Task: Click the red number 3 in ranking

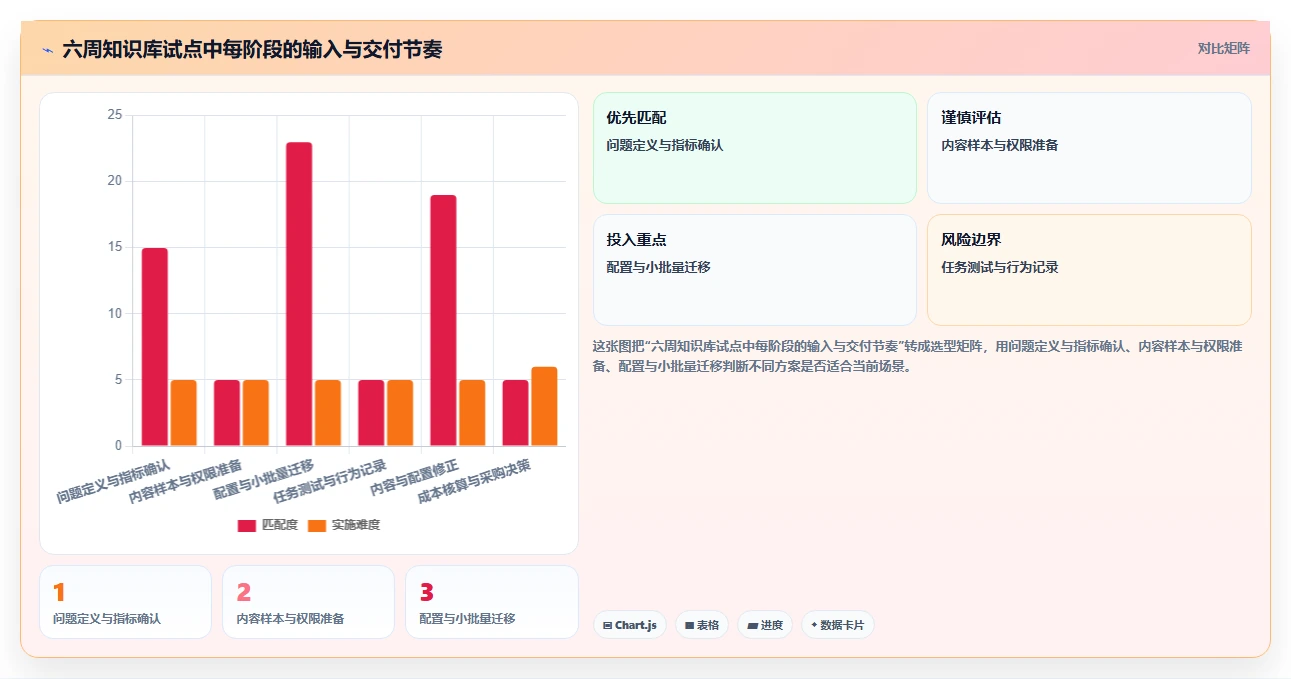Action: [x=427, y=592]
